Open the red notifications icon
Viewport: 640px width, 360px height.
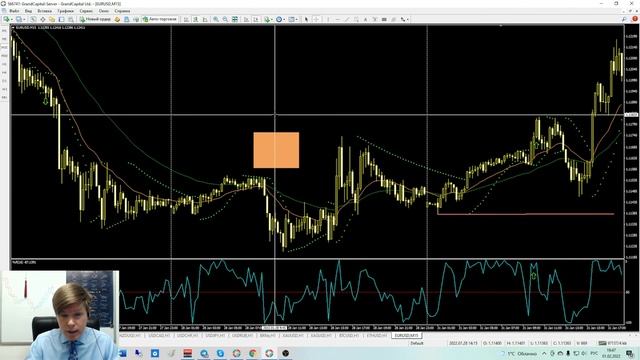click(x=635, y=19)
